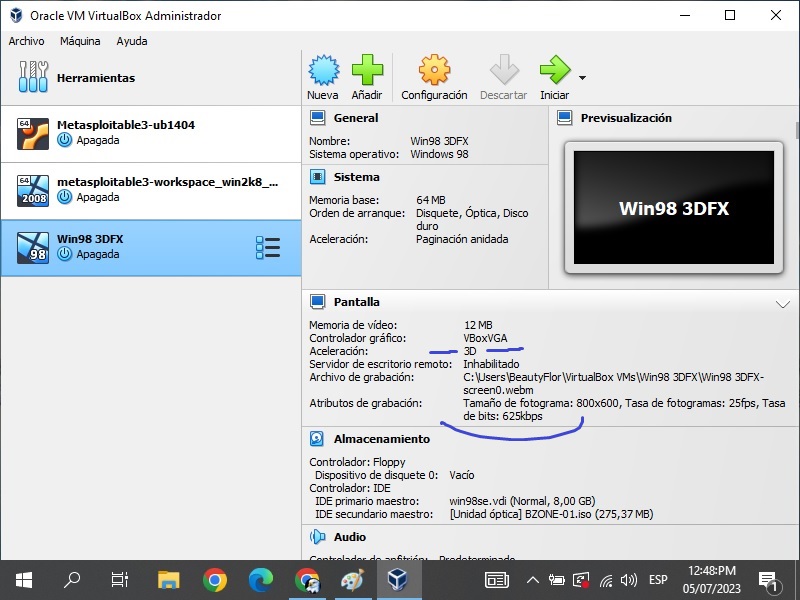Click the Windows 98 OS icon
The height and width of the screenshot is (600, 800).
click(x=33, y=248)
